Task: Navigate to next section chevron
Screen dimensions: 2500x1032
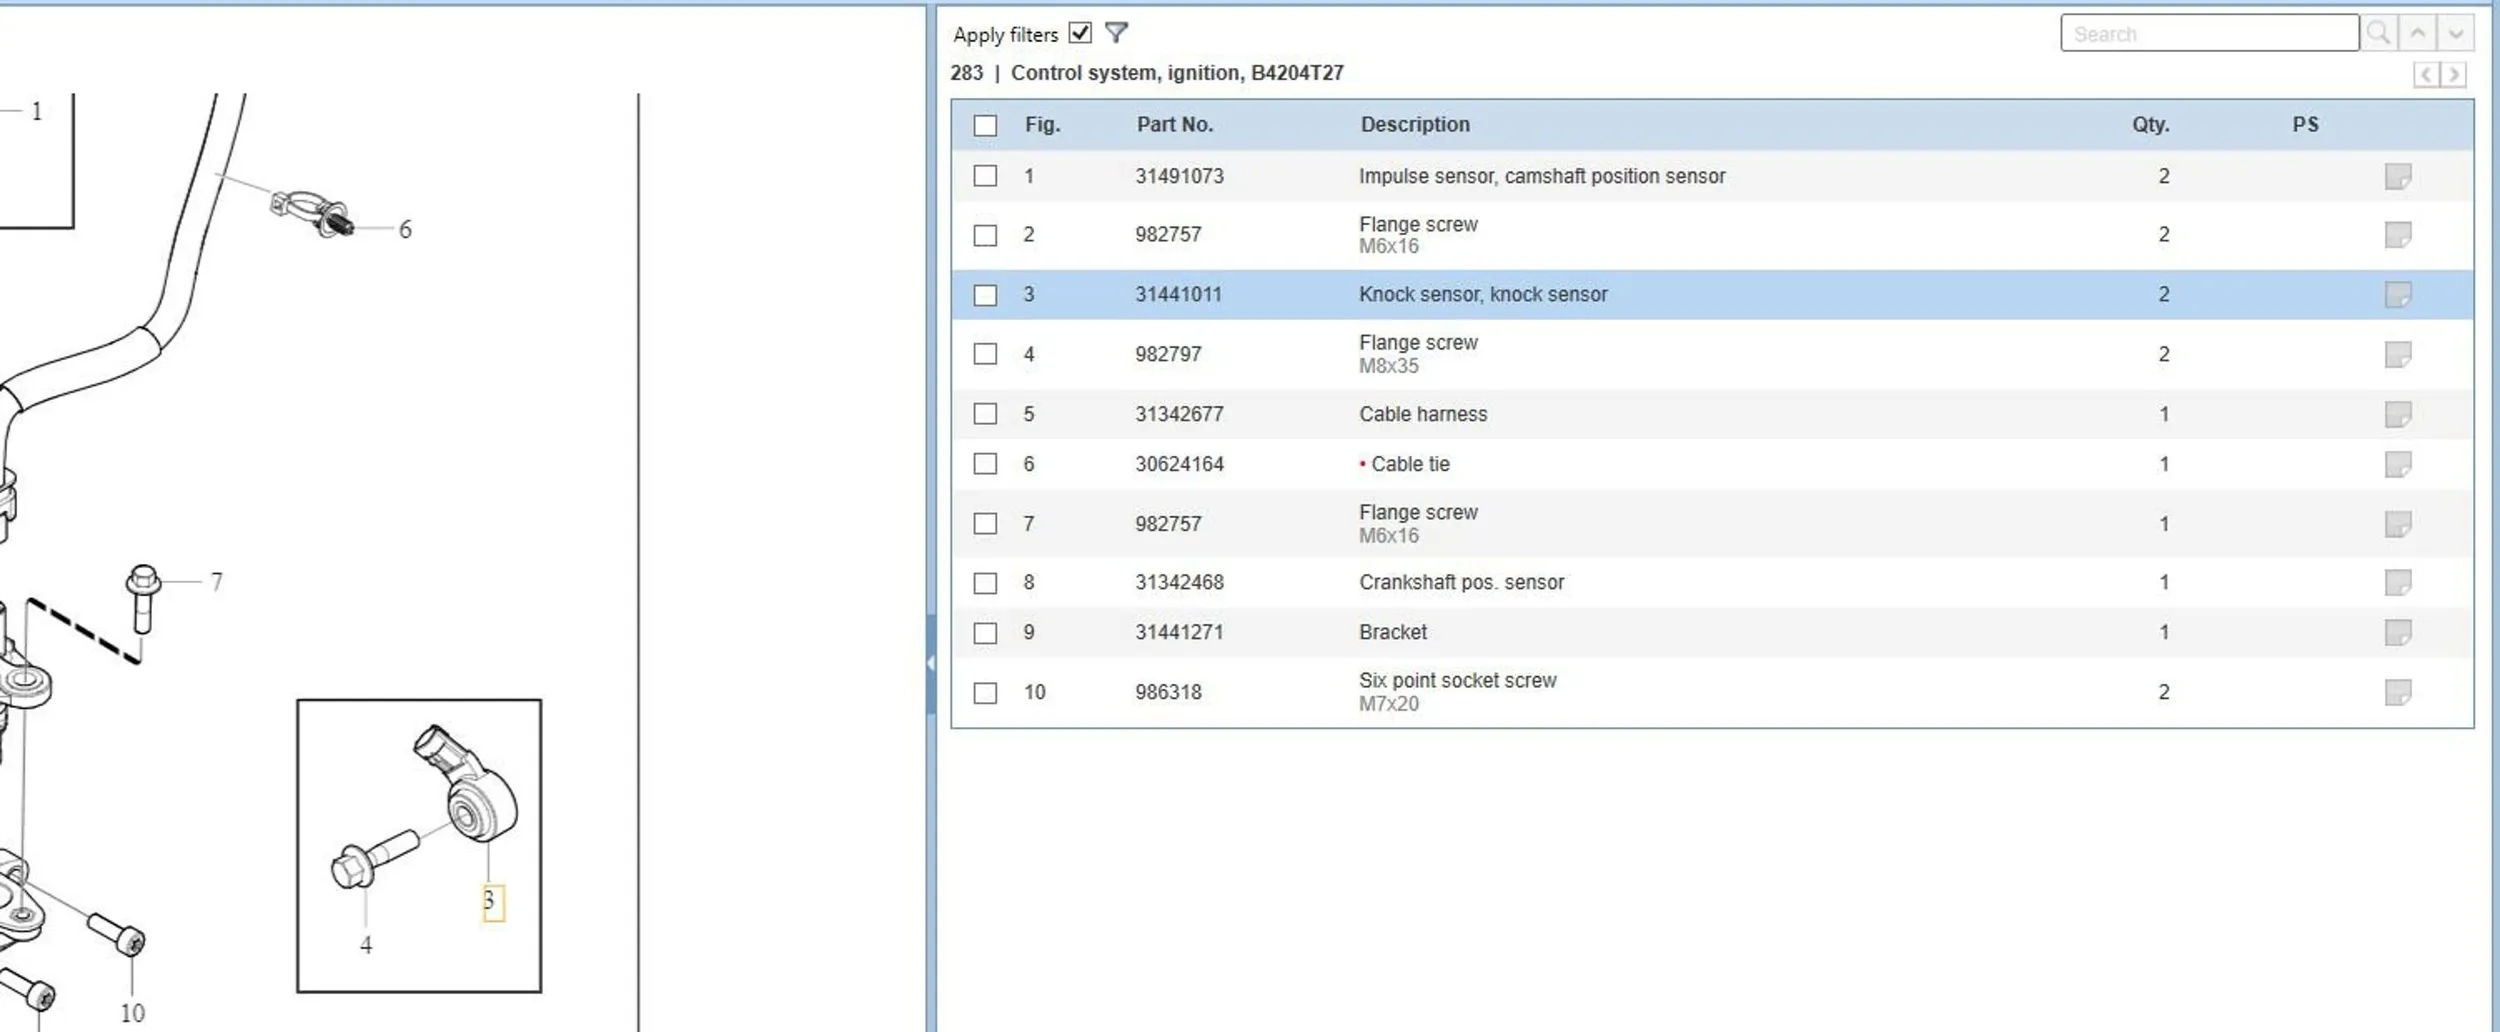Action: [x=2453, y=75]
